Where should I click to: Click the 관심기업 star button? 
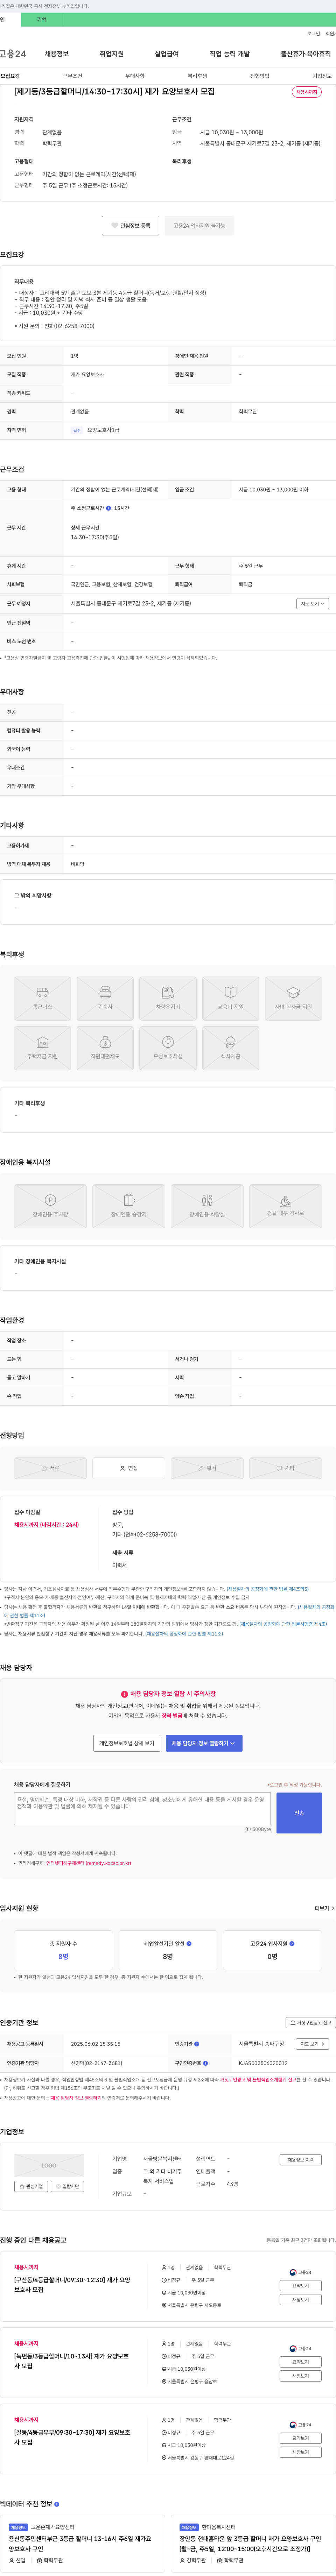[x=31, y=2186]
